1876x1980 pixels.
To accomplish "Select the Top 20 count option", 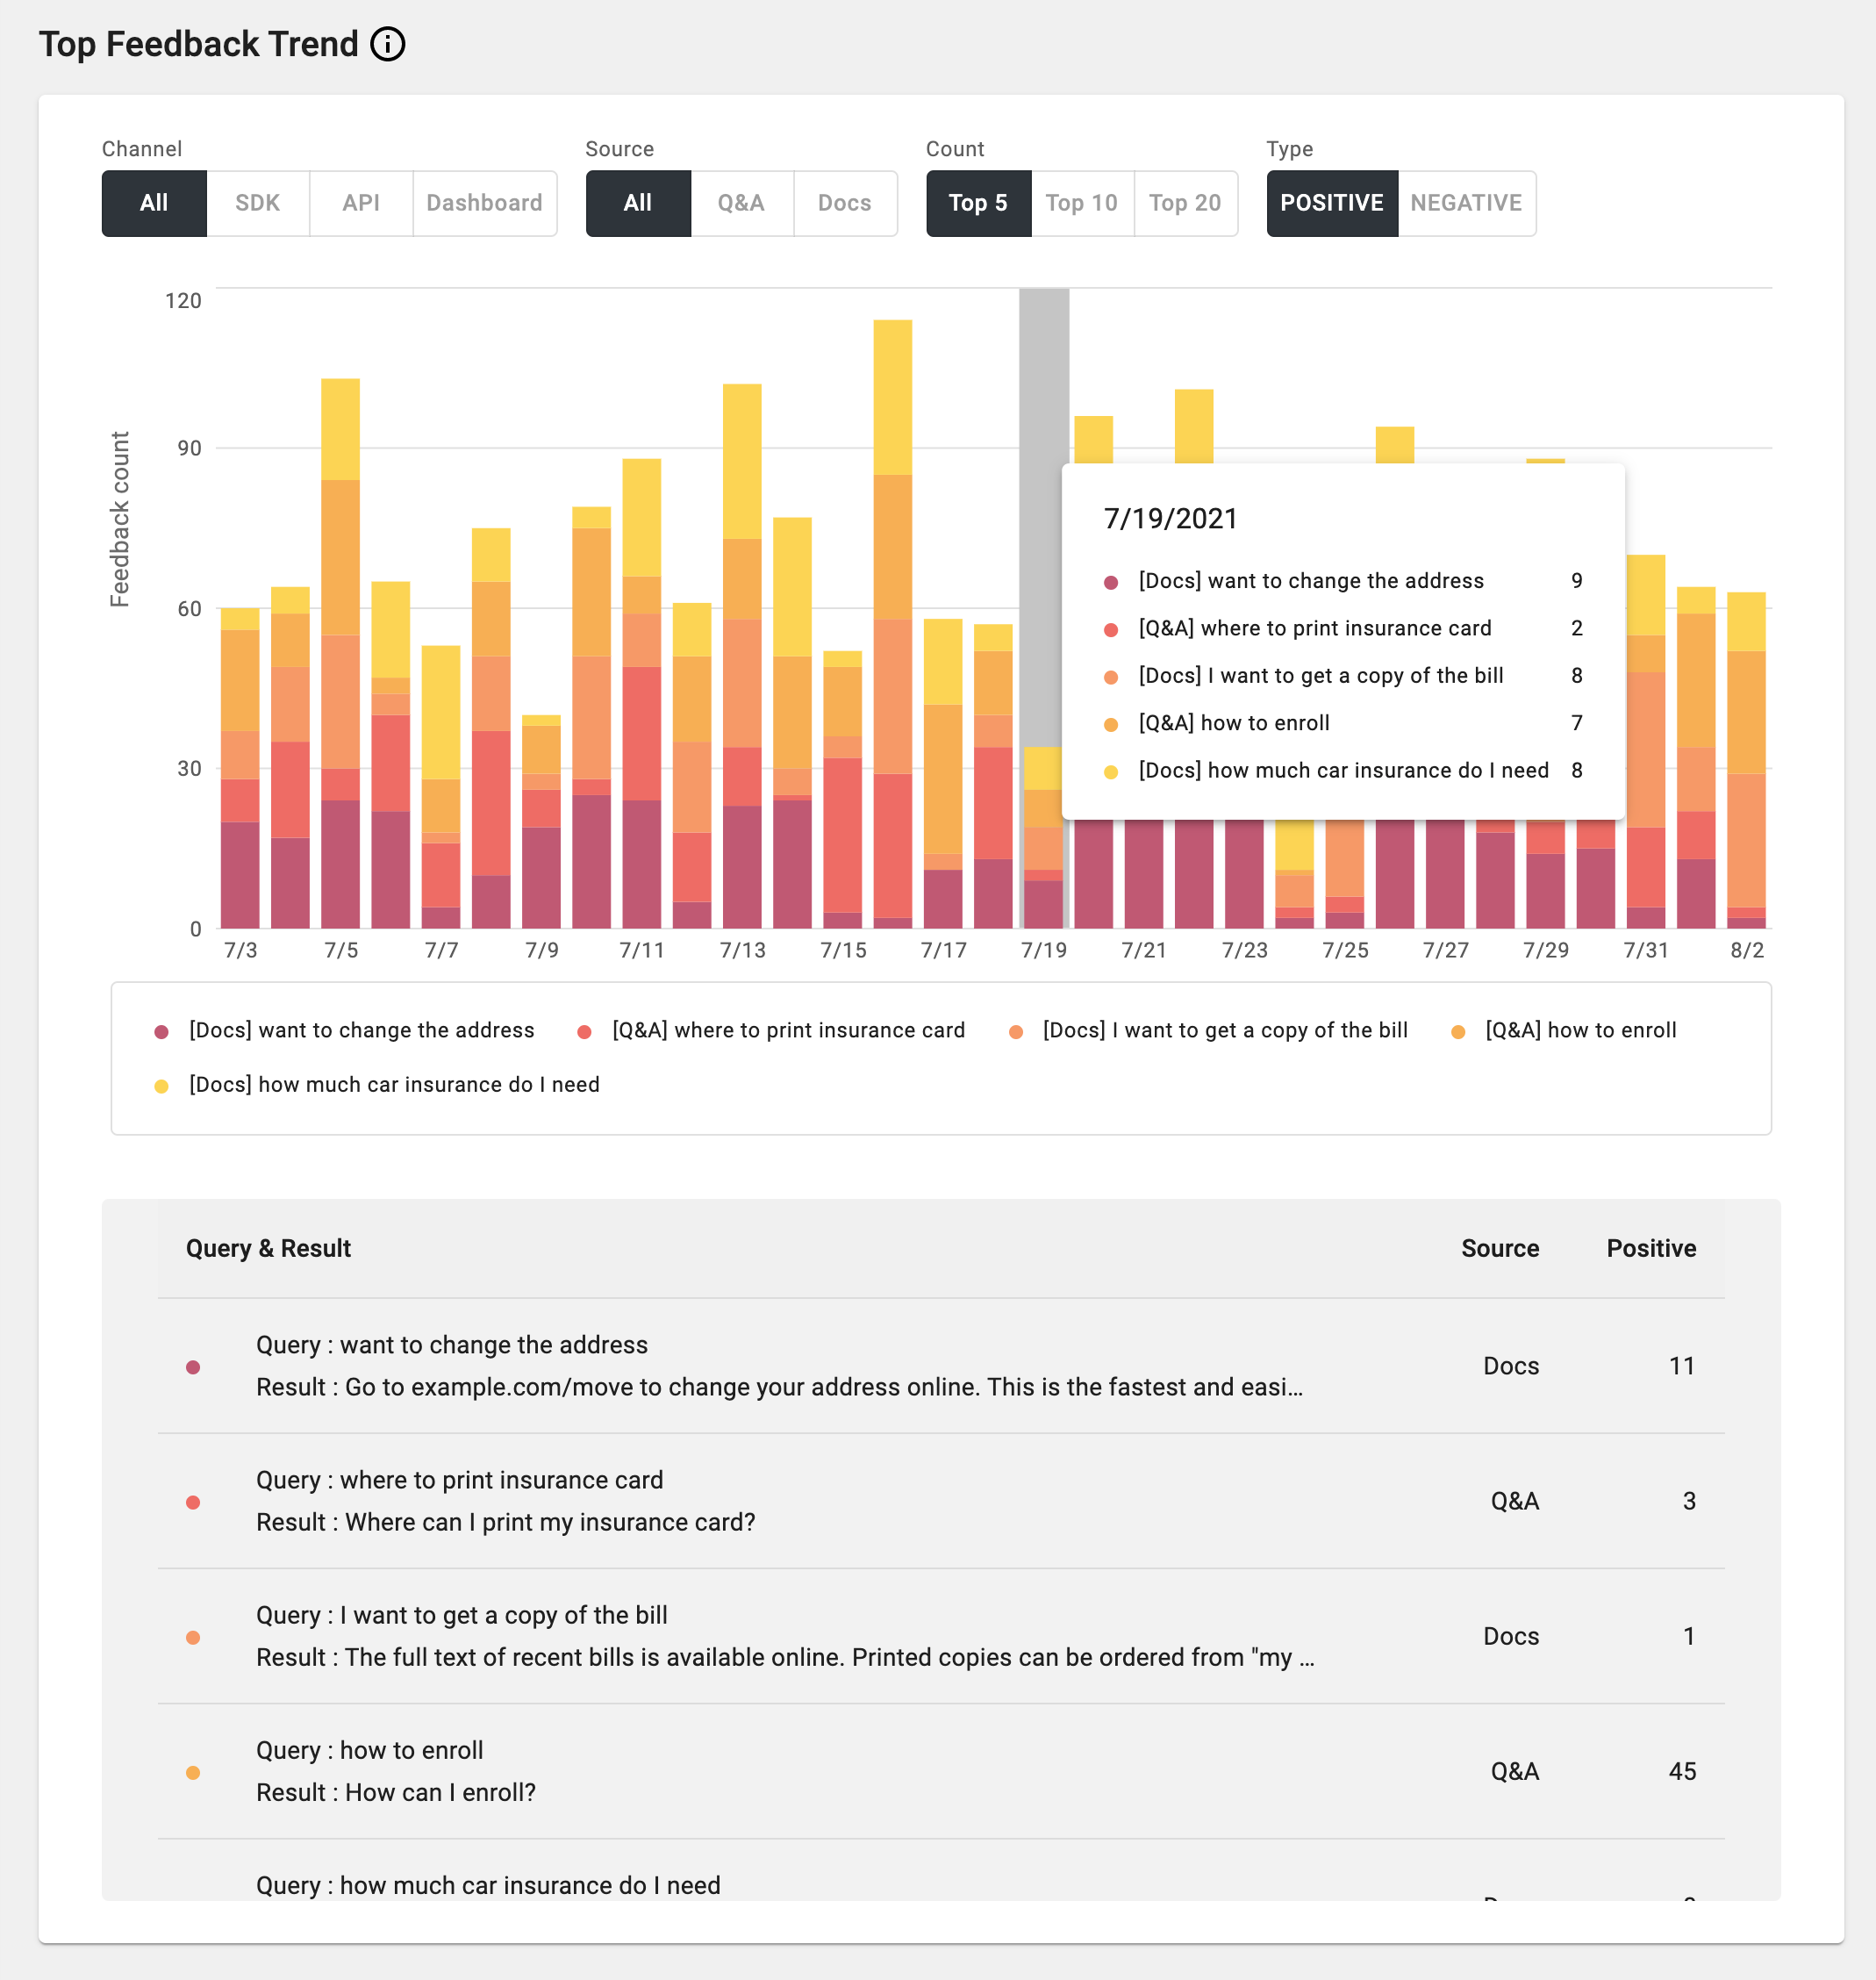I will point(1185,203).
